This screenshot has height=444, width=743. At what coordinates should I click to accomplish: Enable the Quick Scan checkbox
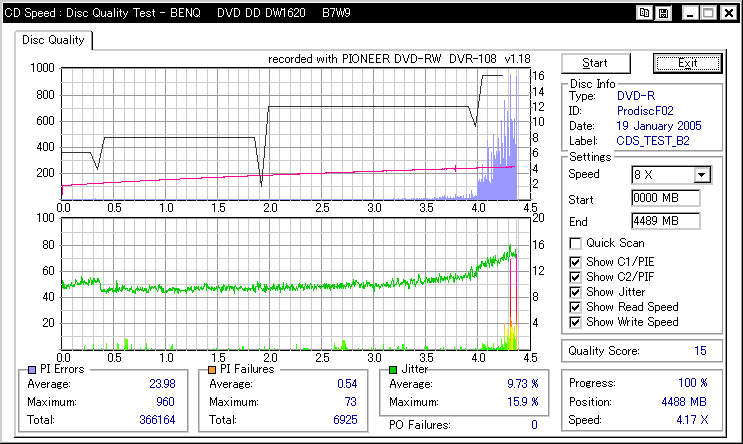(575, 243)
